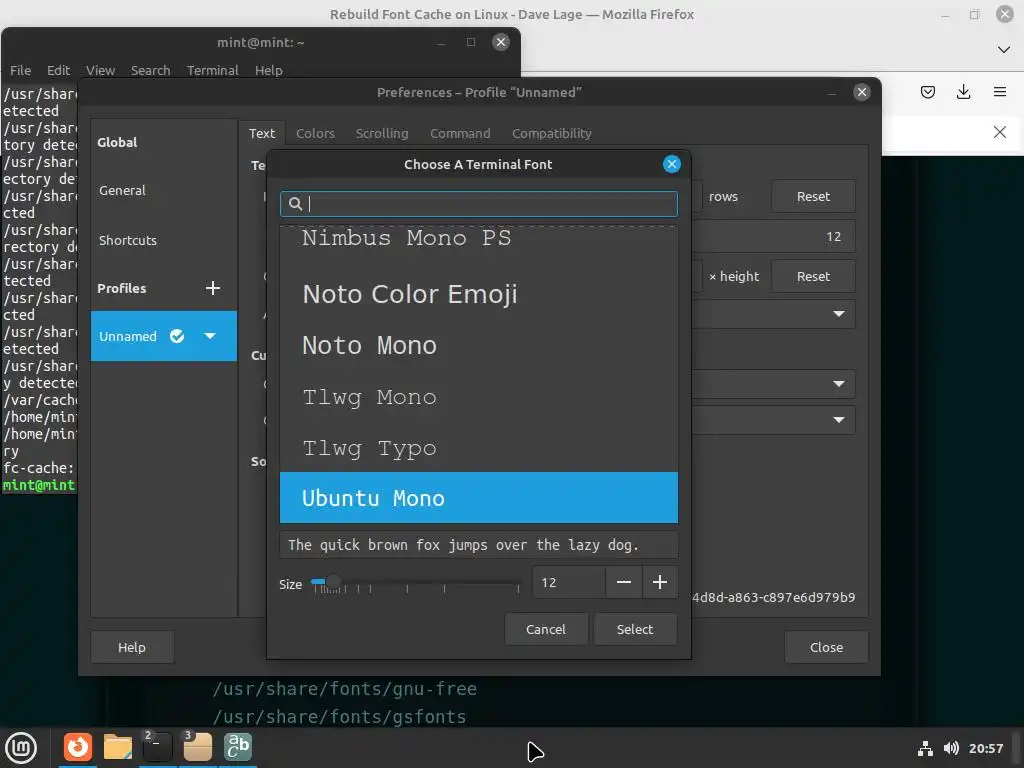Screen dimensions: 1024x768
Task: Click Firefox Pocket save icon
Action: (x=927, y=92)
